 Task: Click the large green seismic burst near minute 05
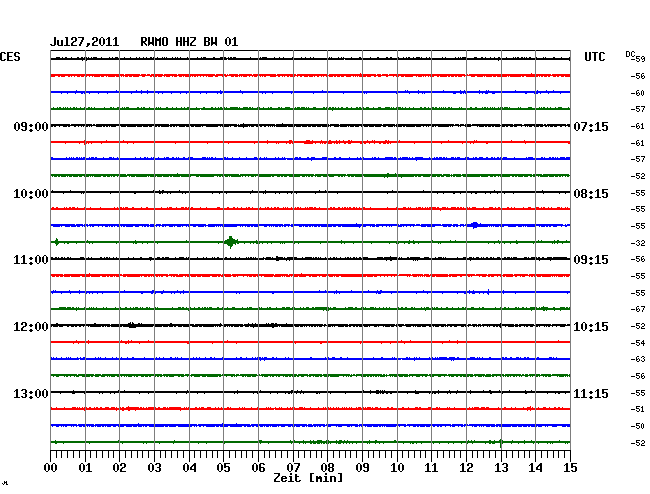pyautogui.click(x=231, y=242)
